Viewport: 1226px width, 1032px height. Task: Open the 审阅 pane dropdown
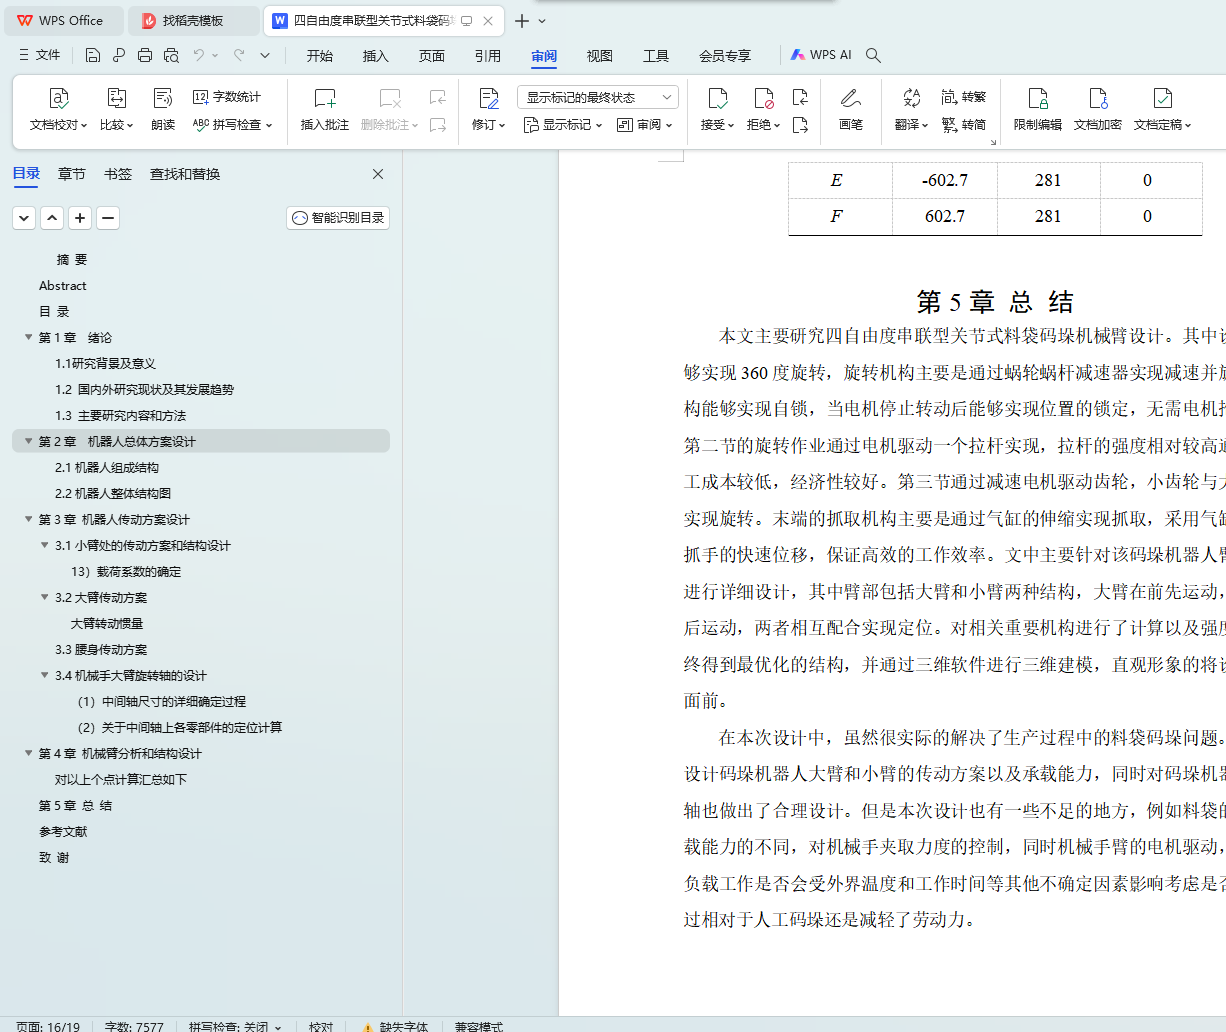pos(645,125)
